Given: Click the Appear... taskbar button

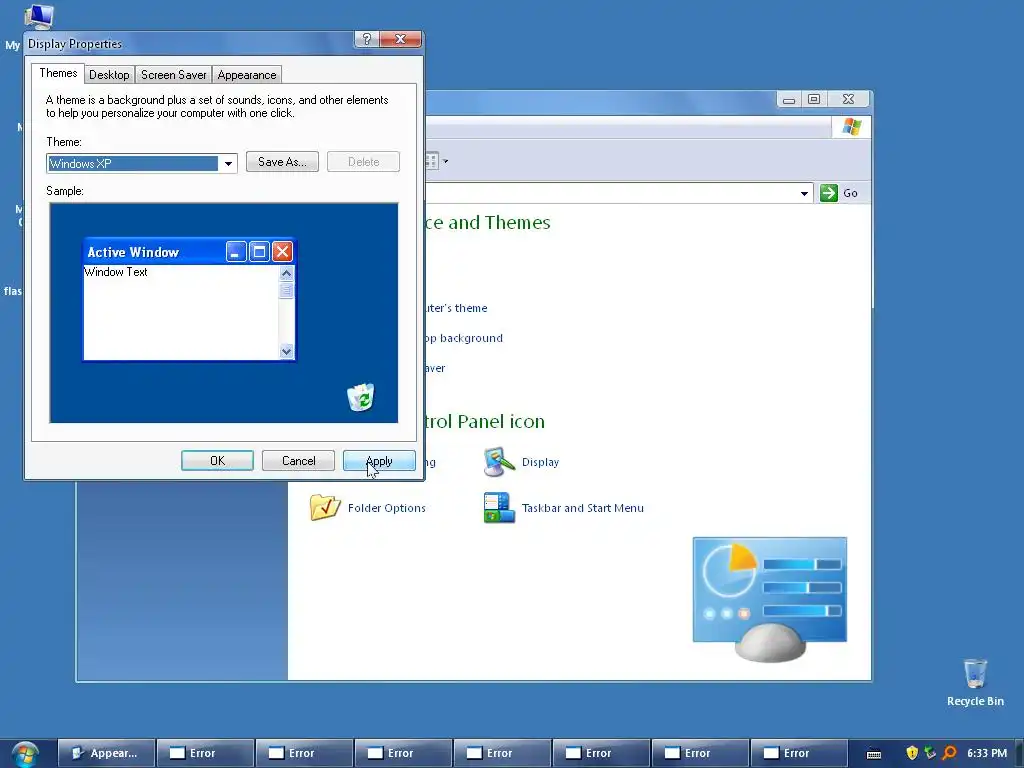Looking at the screenshot, I should tap(106, 754).
